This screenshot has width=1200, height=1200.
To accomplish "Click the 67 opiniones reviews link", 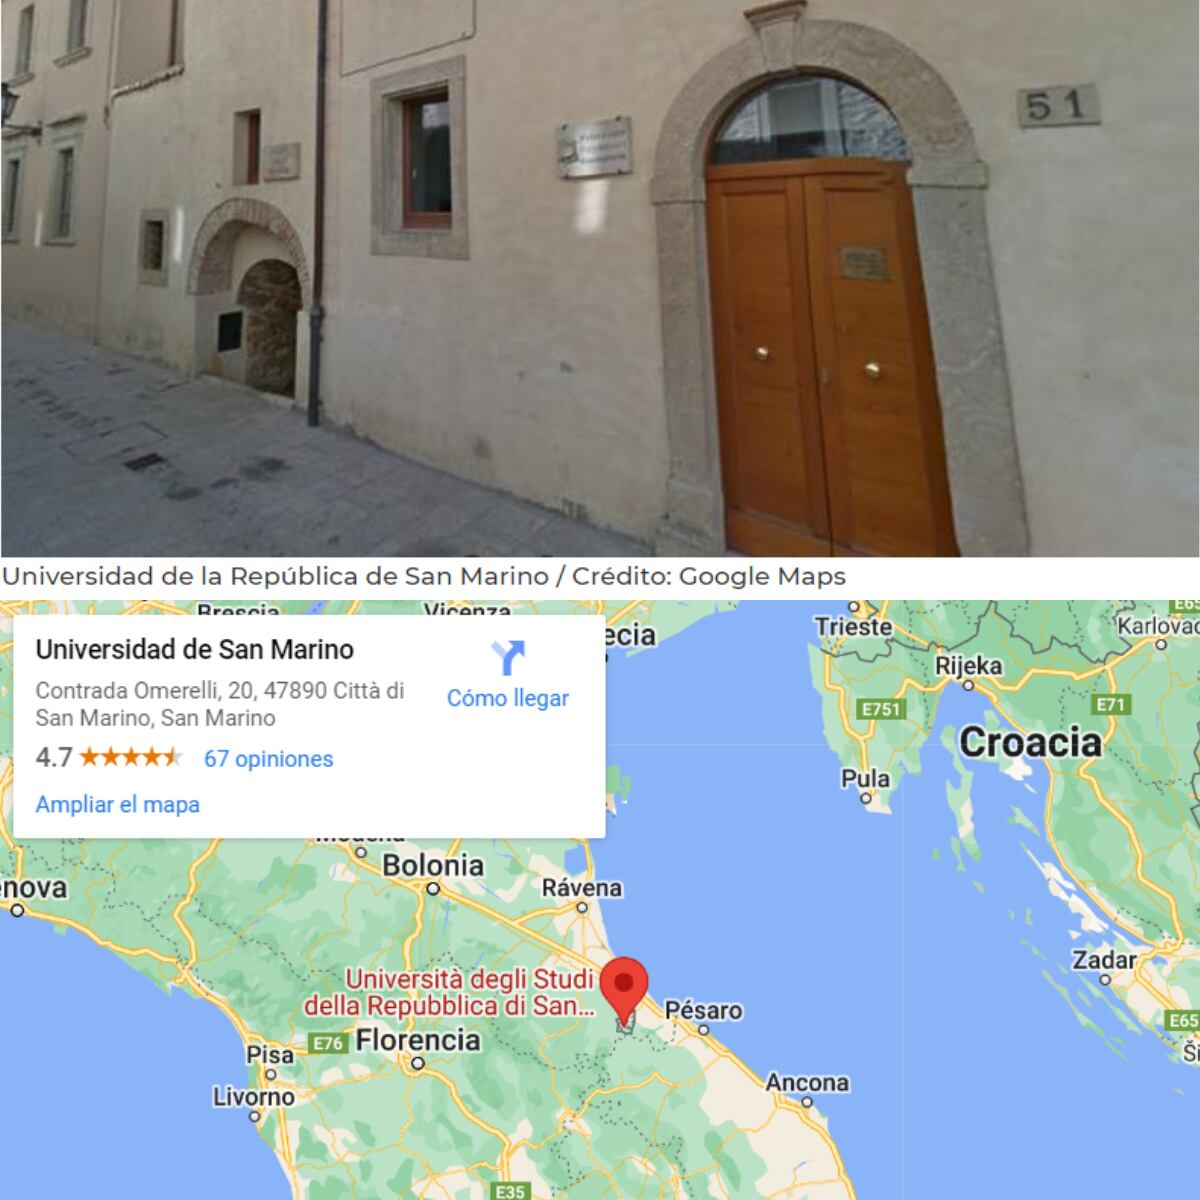I will [269, 759].
